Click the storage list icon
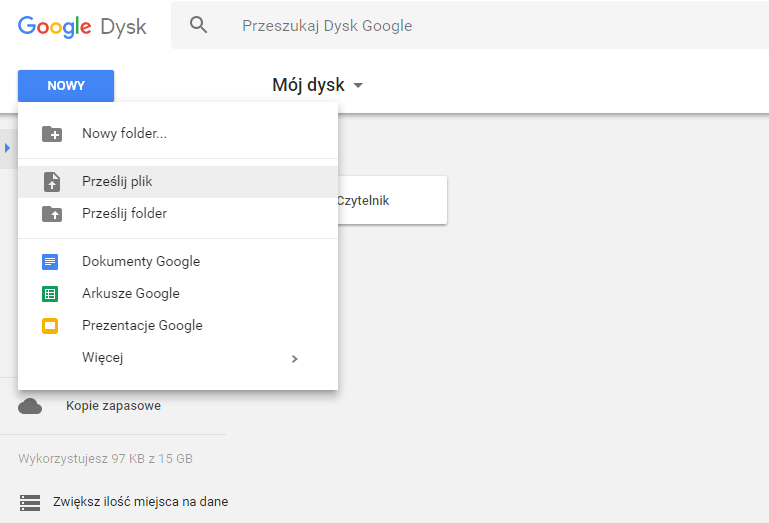Viewport: 769px width, 523px height. tap(30, 502)
